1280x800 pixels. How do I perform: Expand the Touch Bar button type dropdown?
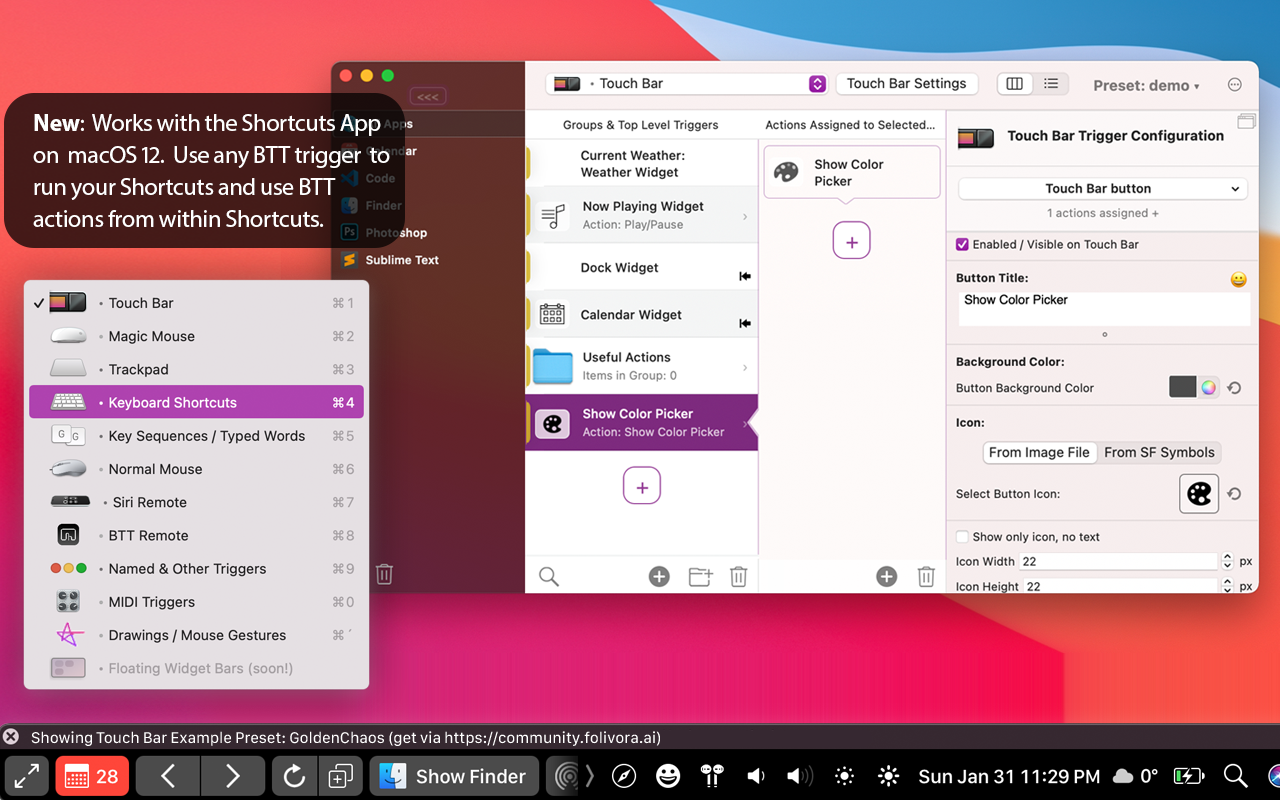[x=1101, y=188]
